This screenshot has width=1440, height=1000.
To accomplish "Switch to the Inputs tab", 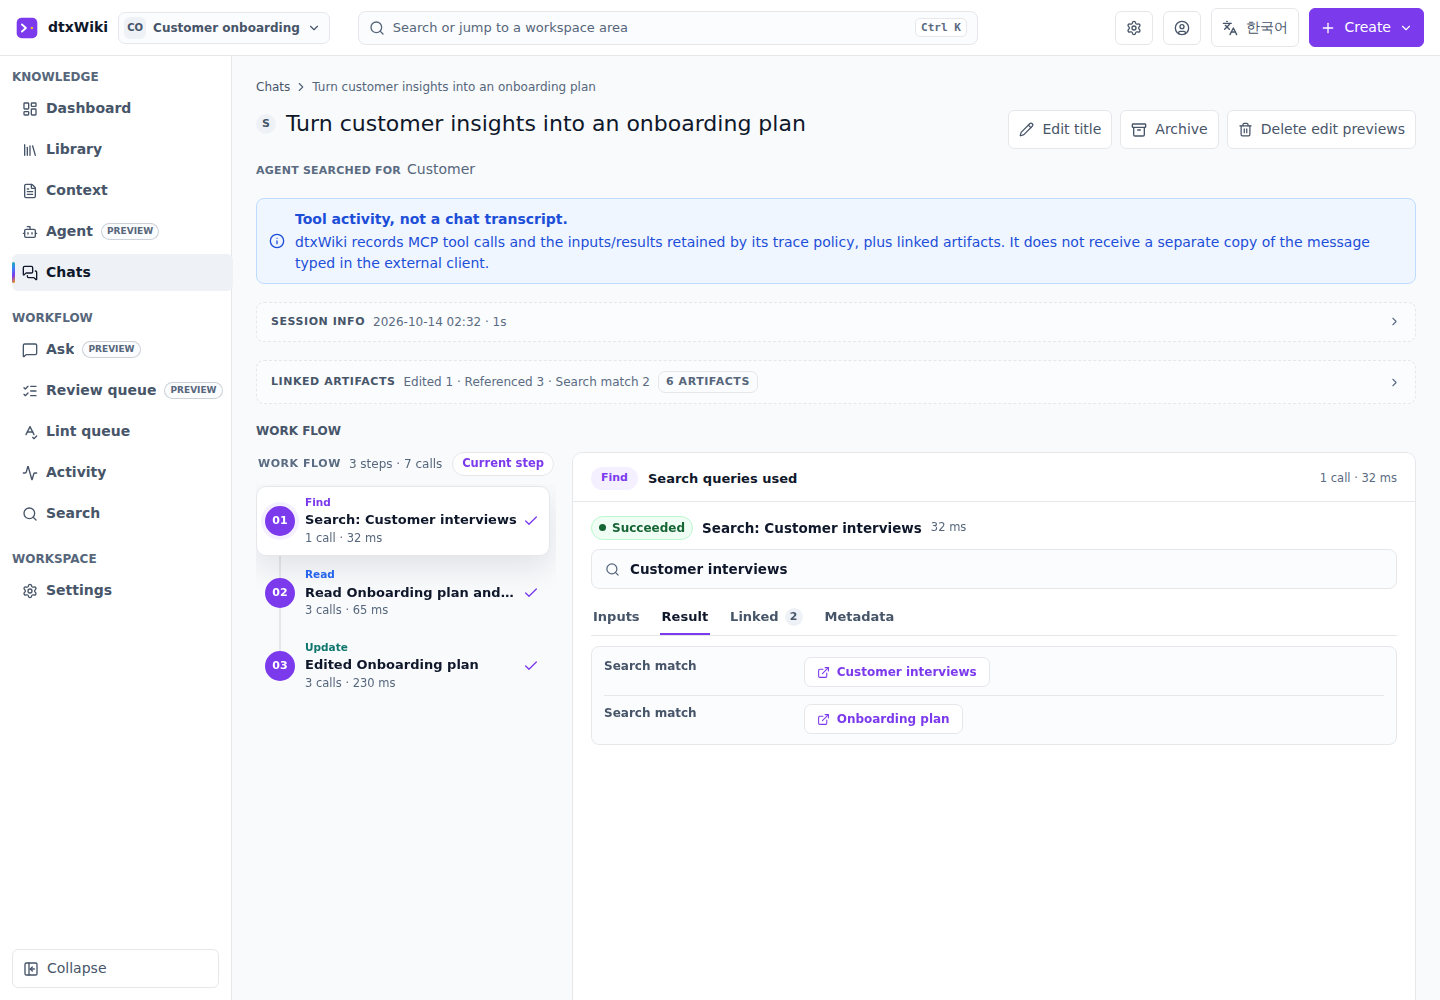I will (616, 617).
